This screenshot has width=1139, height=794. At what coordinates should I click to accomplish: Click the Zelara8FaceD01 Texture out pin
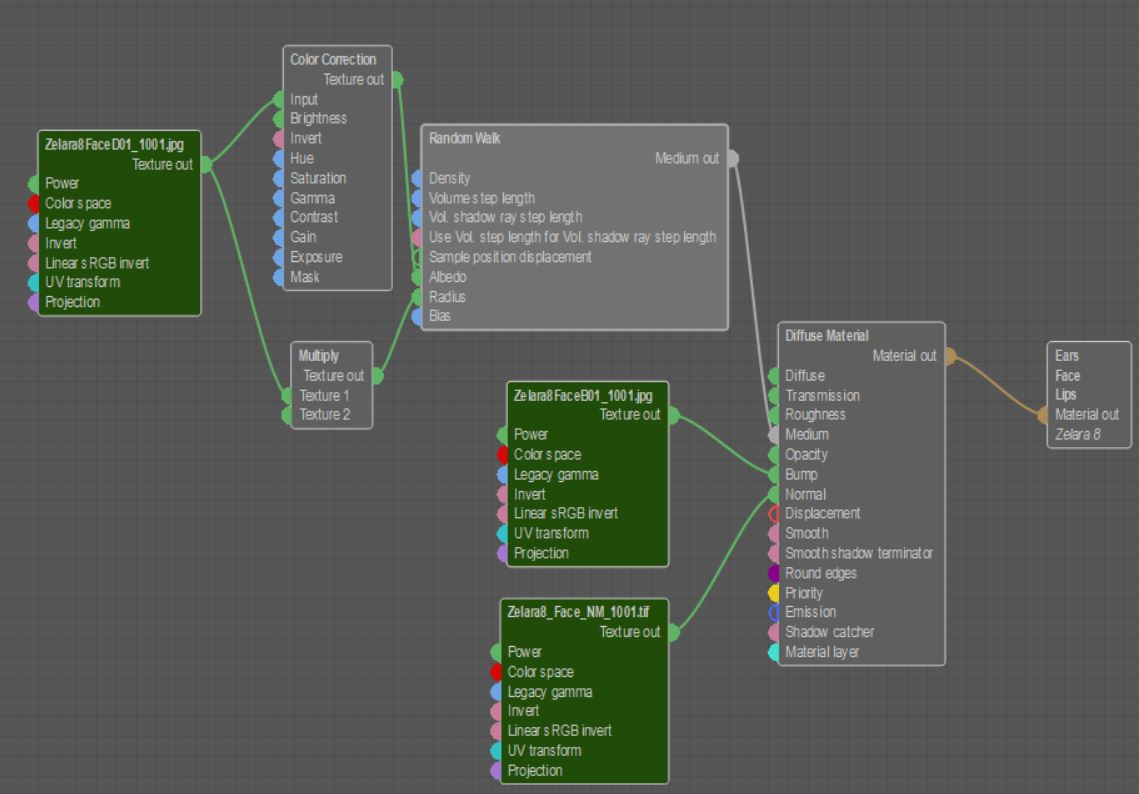pyautogui.click(x=206, y=165)
